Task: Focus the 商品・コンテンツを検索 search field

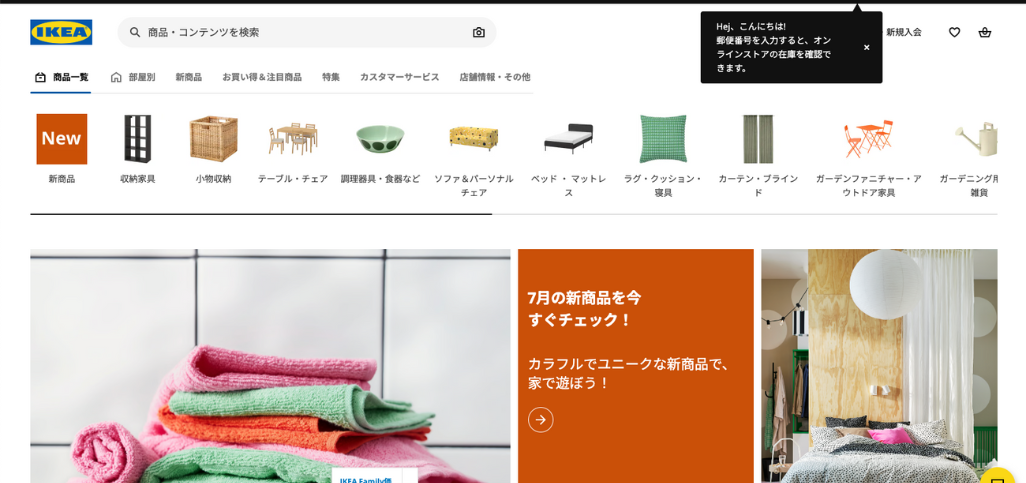Action: (307, 32)
